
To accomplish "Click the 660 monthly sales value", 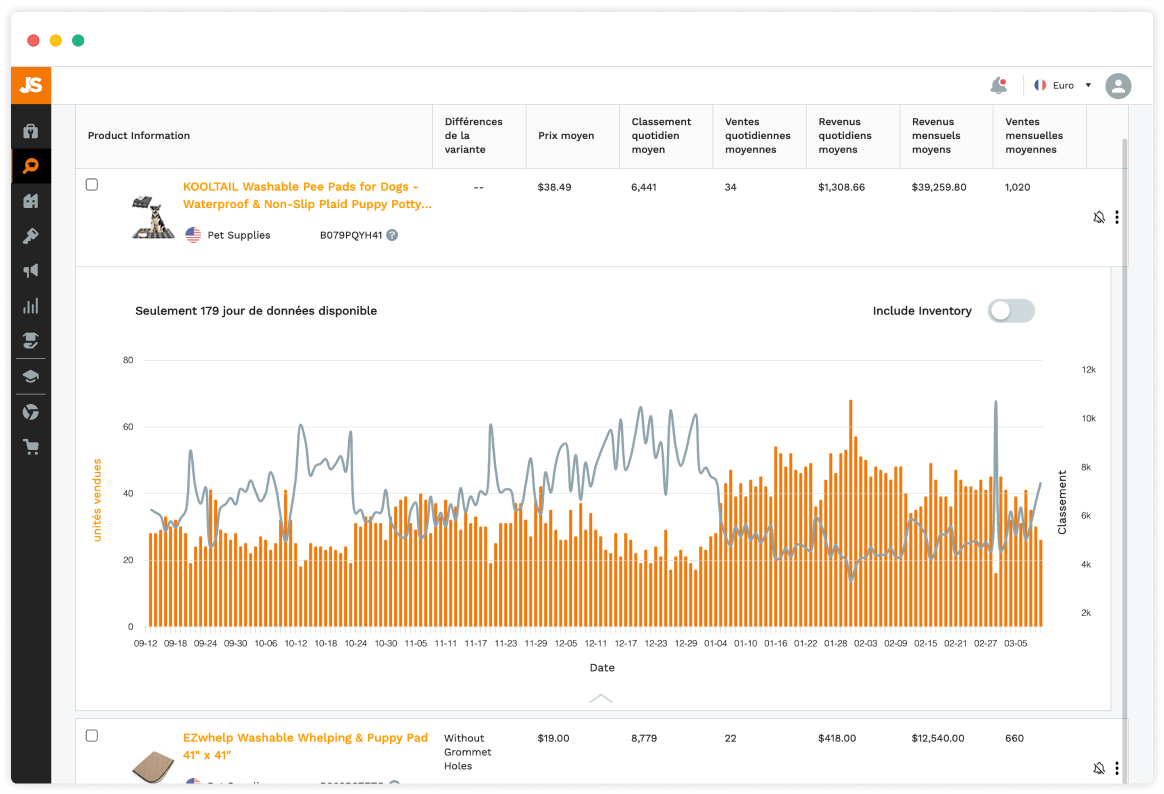I will [x=1014, y=738].
